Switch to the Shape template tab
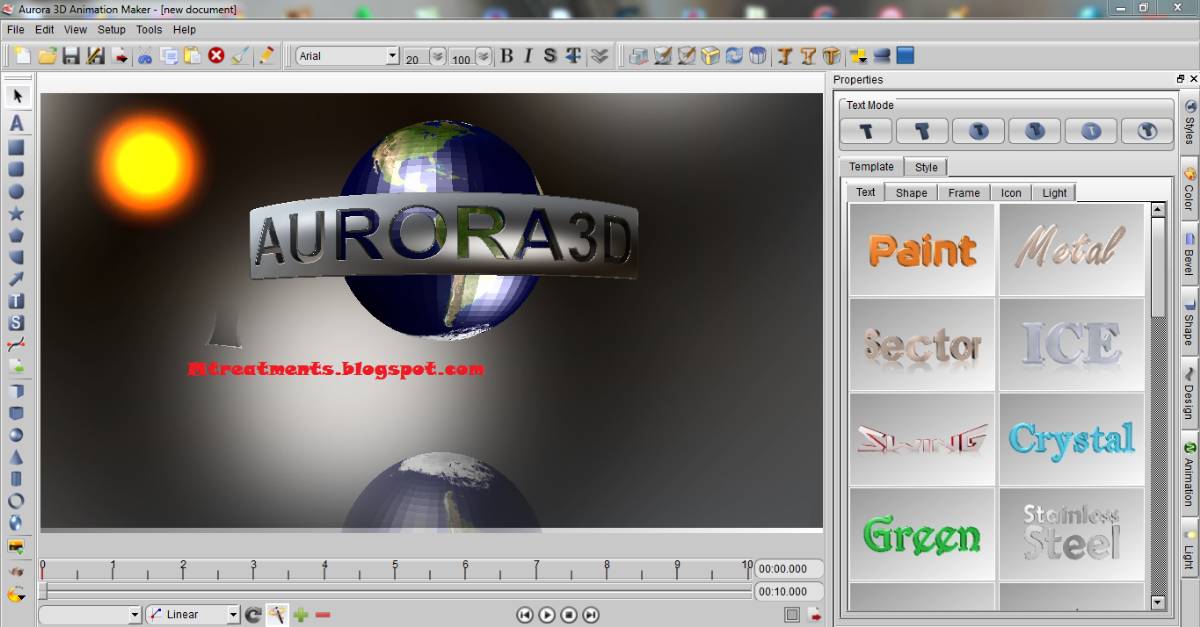This screenshot has width=1200, height=627. tap(911, 192)
